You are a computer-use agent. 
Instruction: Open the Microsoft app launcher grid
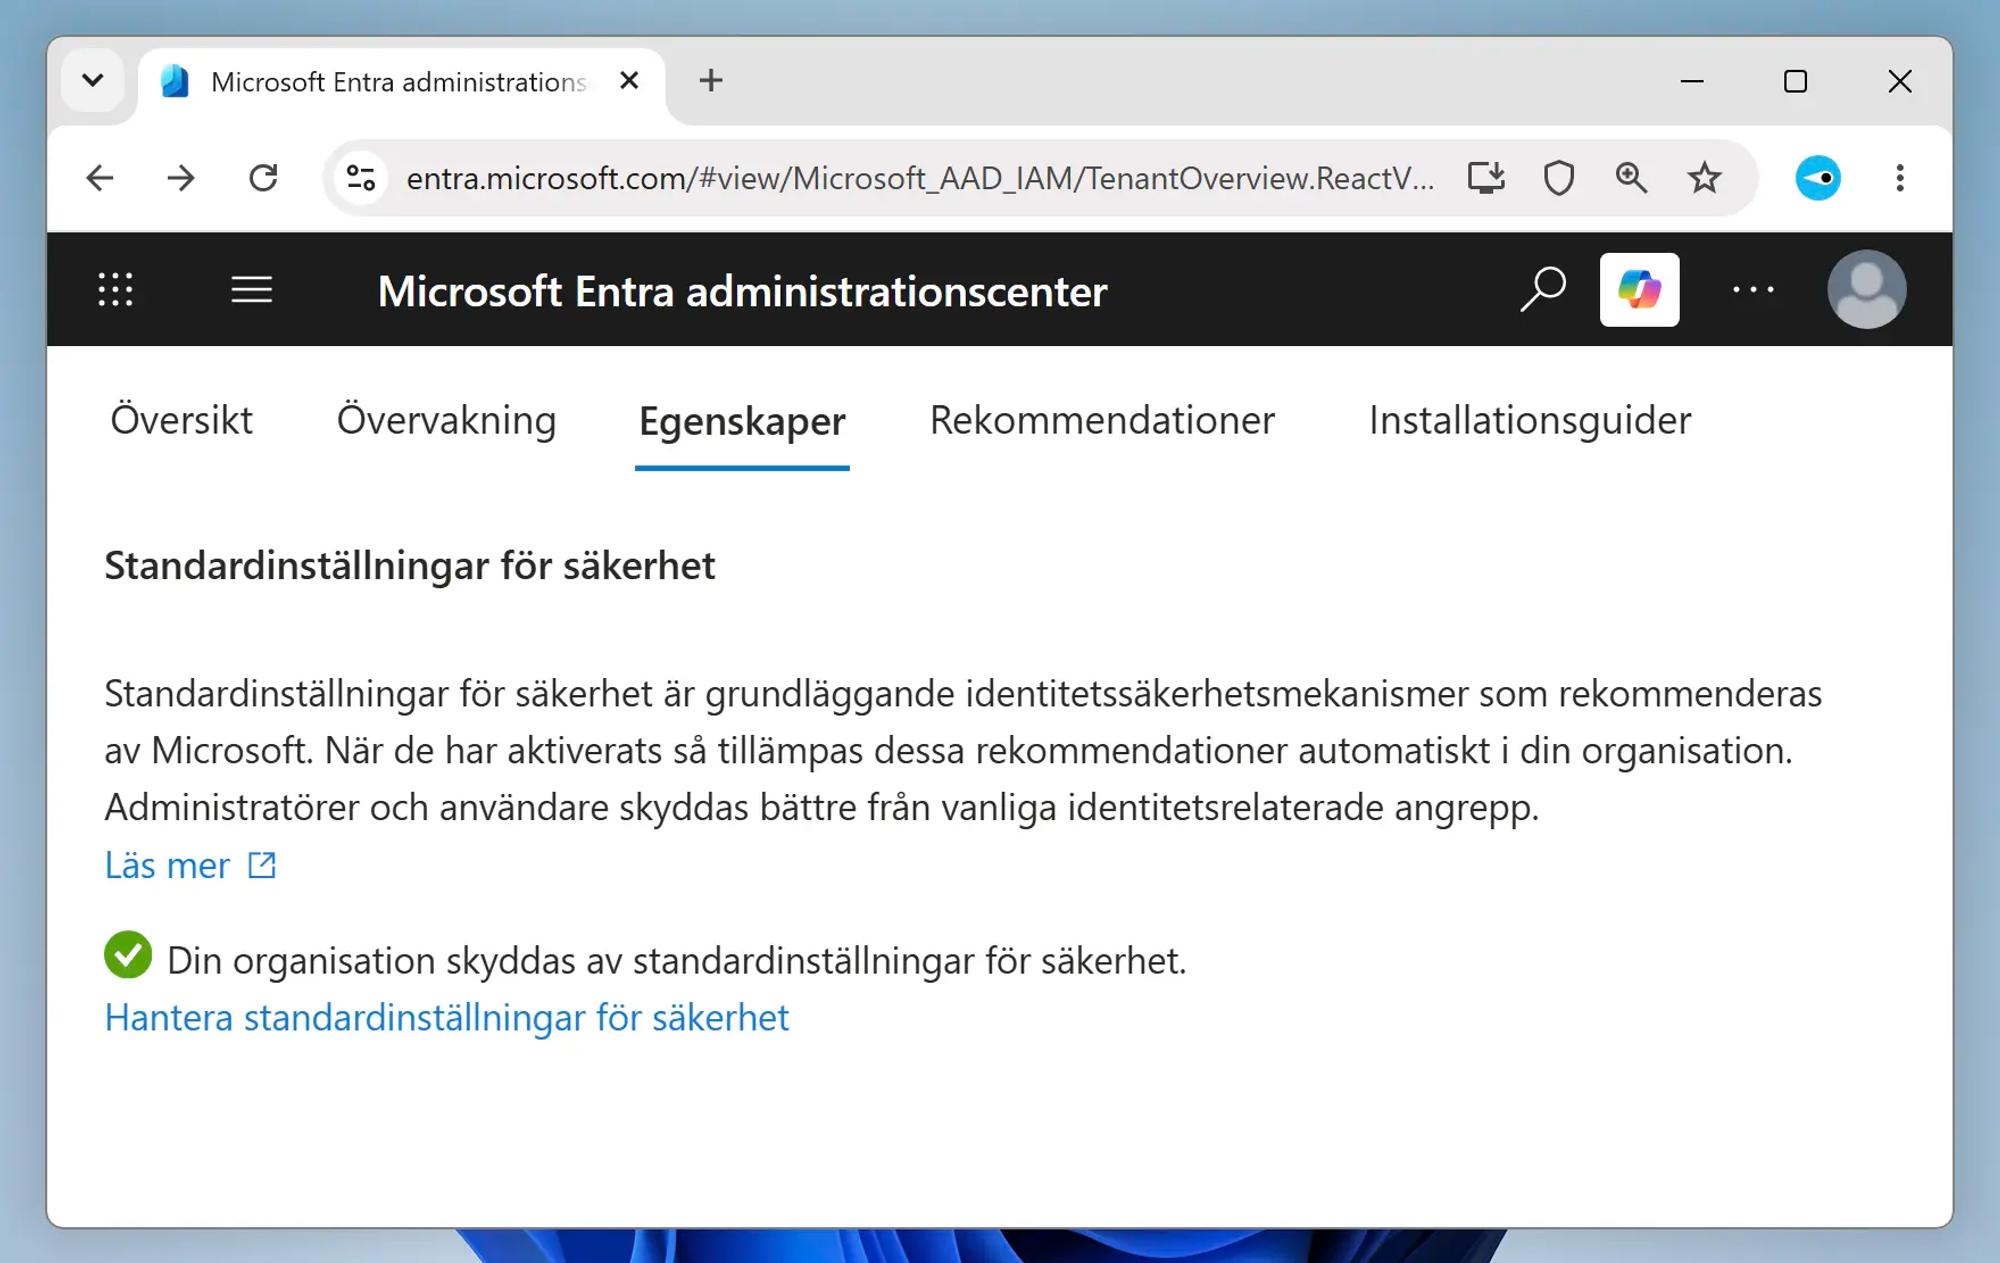point(116,290)
